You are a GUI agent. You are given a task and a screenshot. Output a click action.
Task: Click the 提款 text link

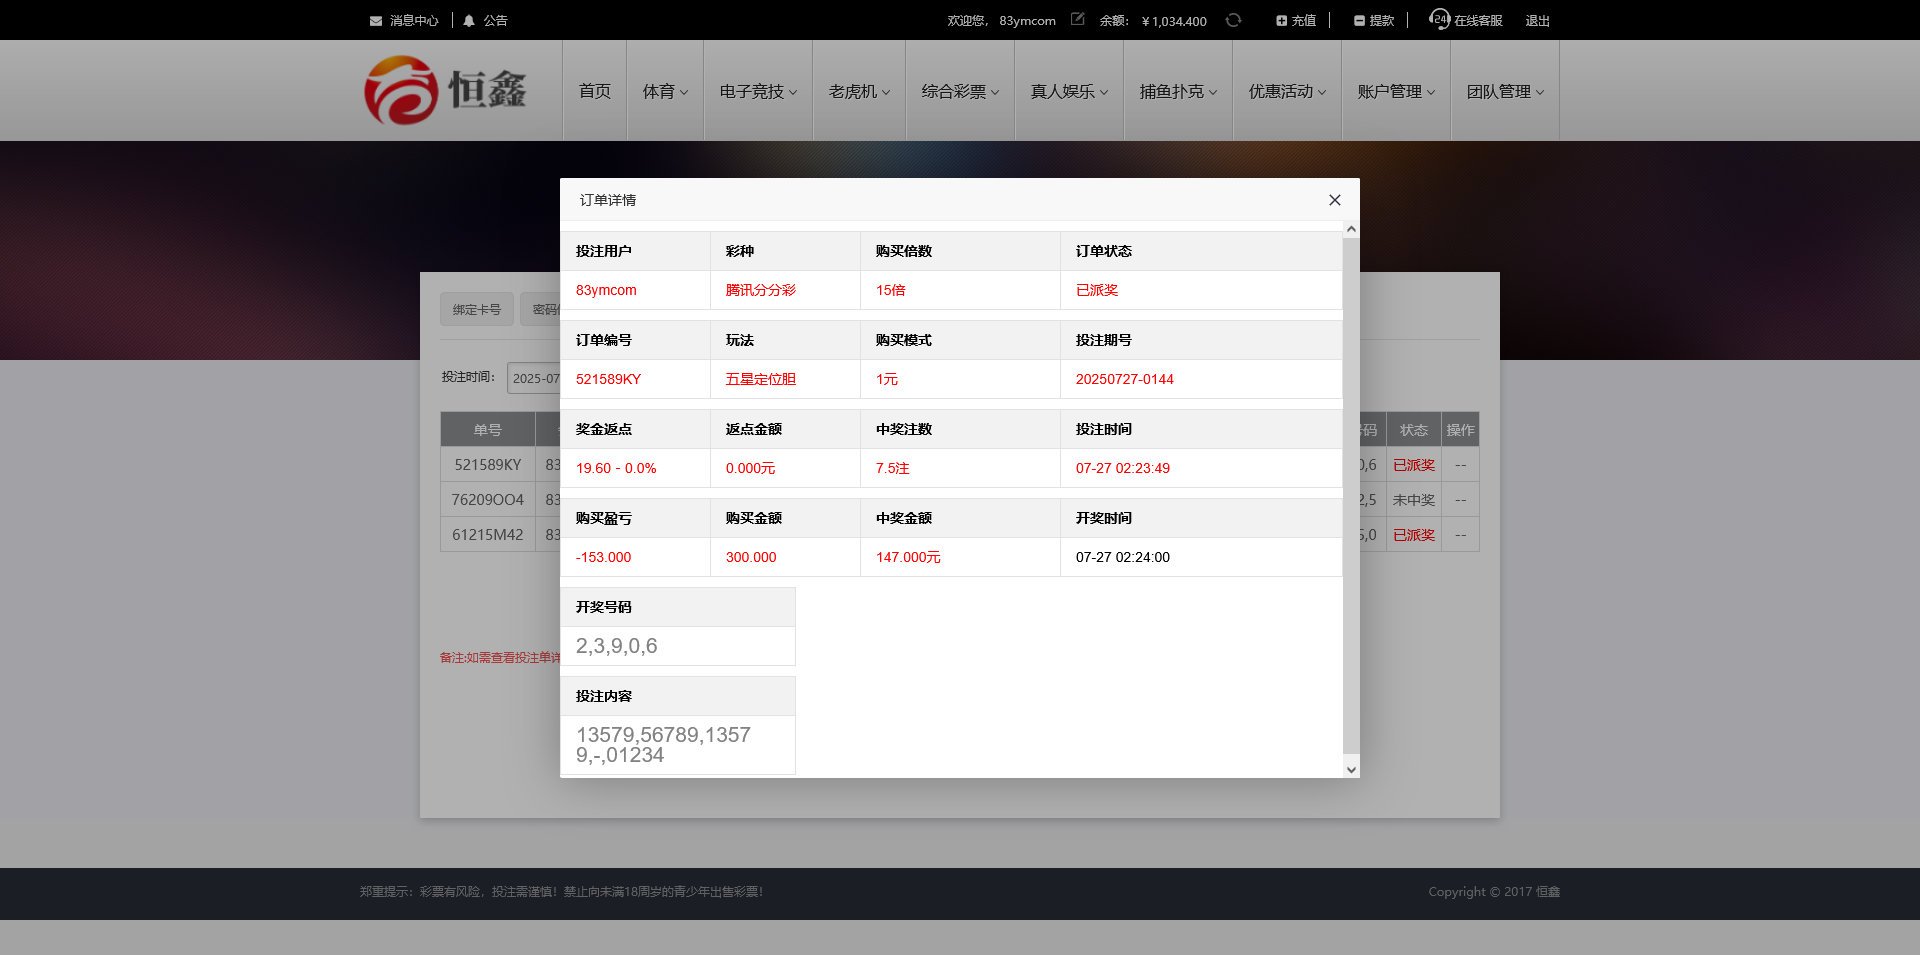point(1381,21)
